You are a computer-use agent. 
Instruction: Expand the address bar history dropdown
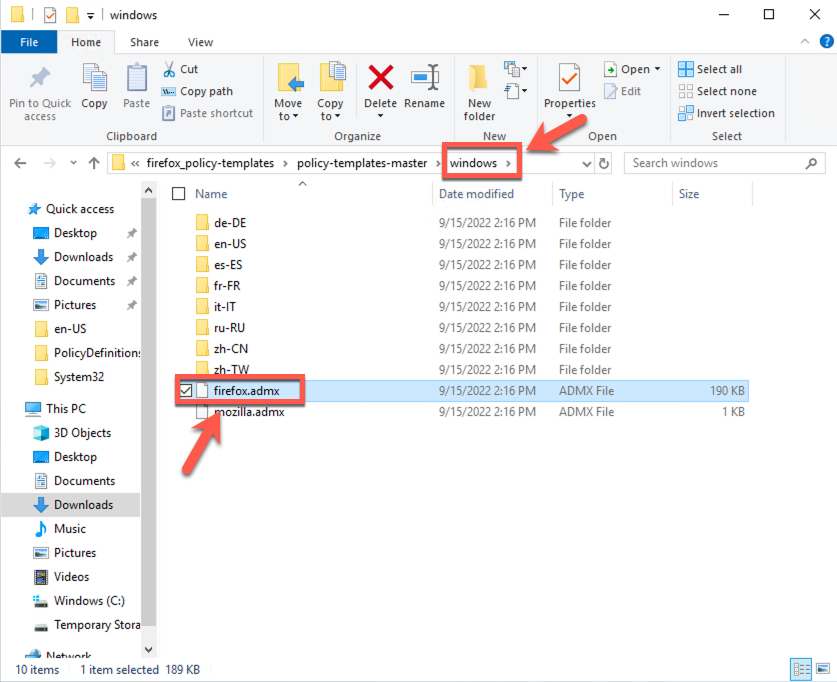[587, 163]
